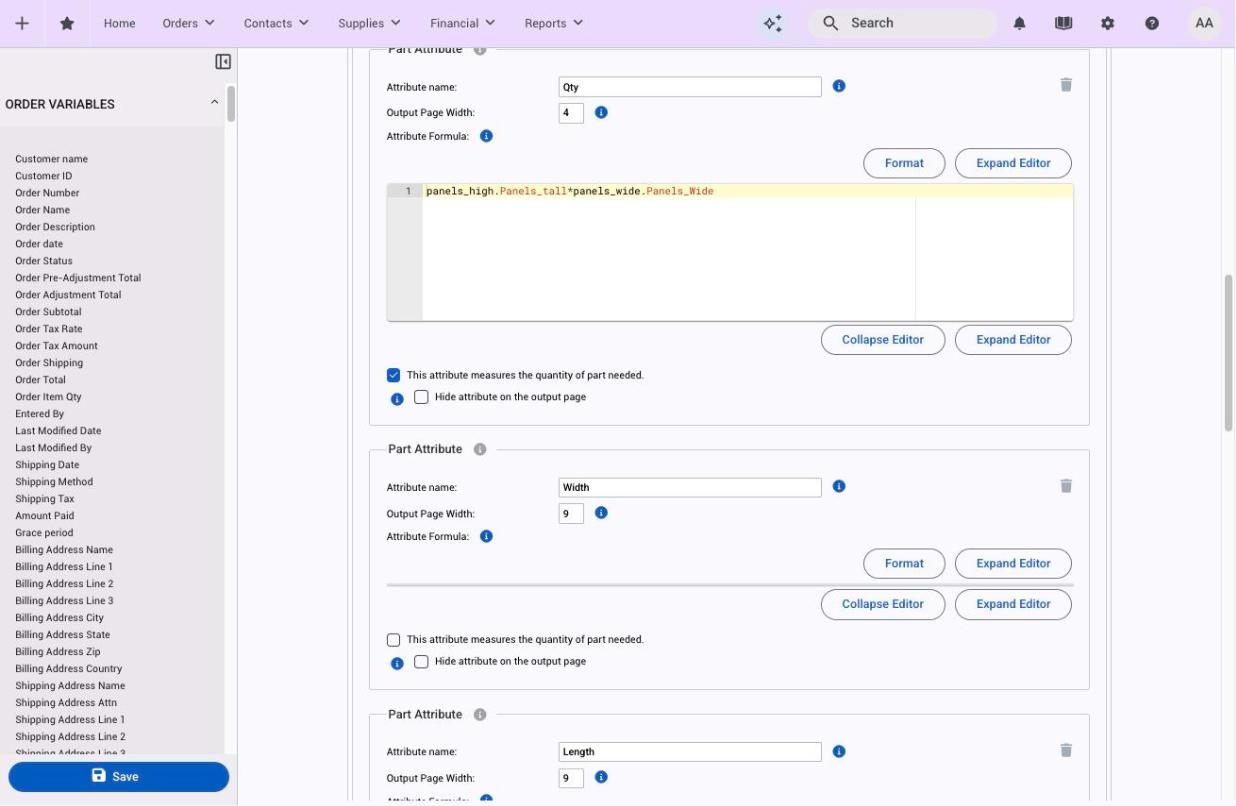This screenshot has width=1236, height=806.
Task: Open Contacts dropdown menu
Action: pos(276,23)
